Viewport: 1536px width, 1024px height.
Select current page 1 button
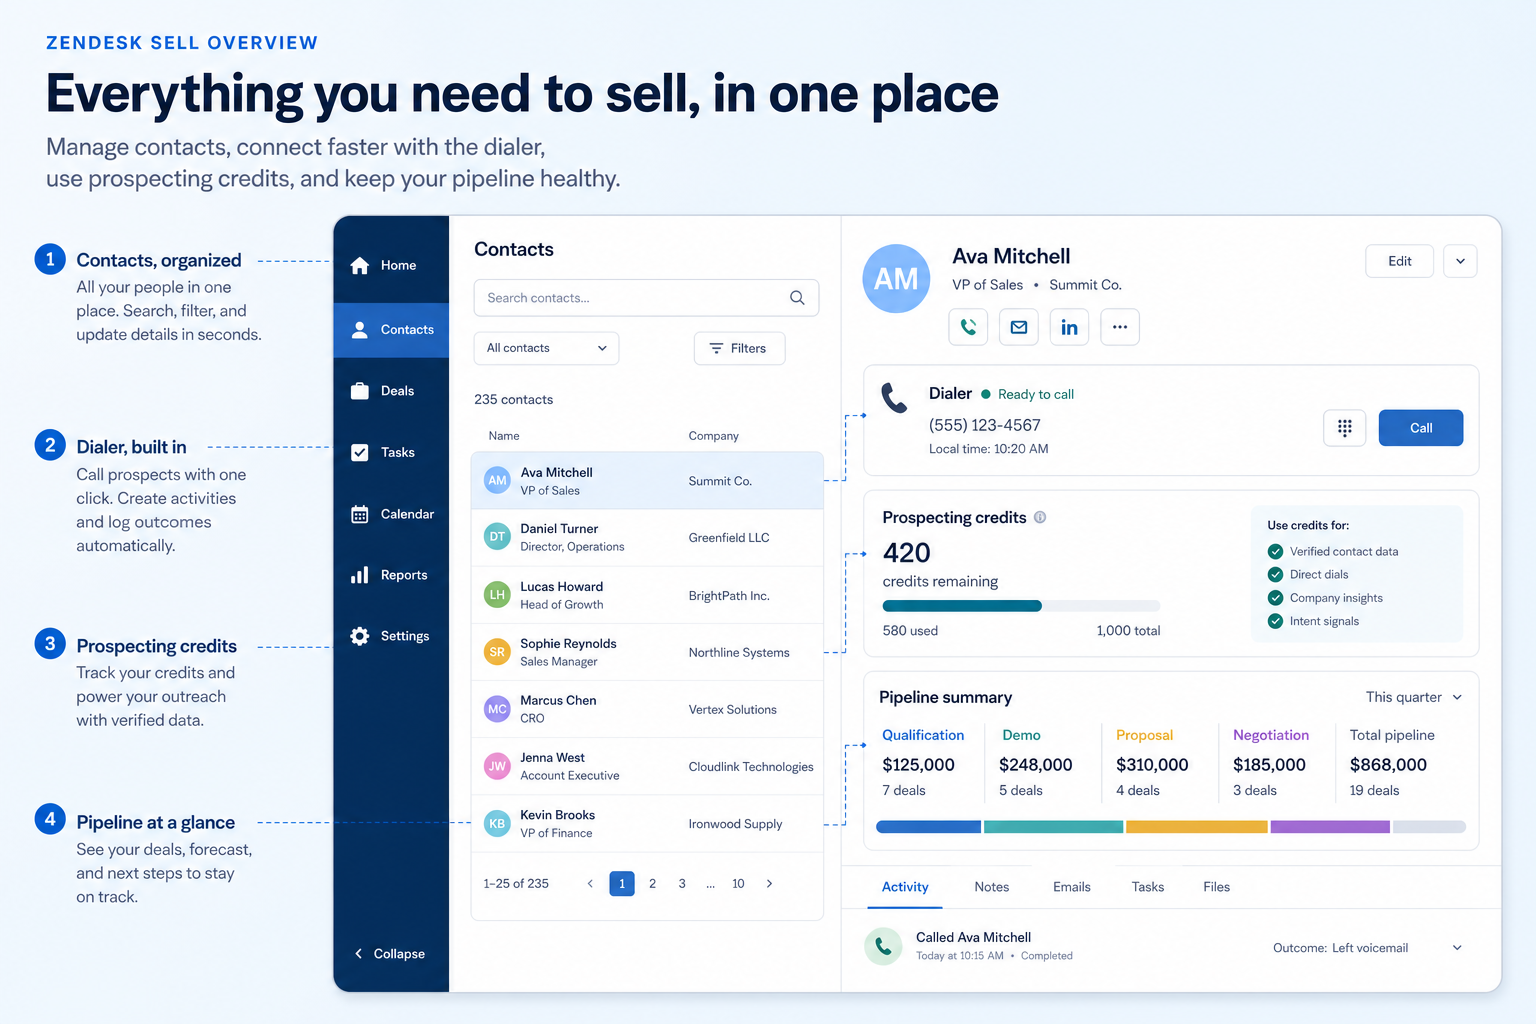pyautogui.click(x=622, y=883)
